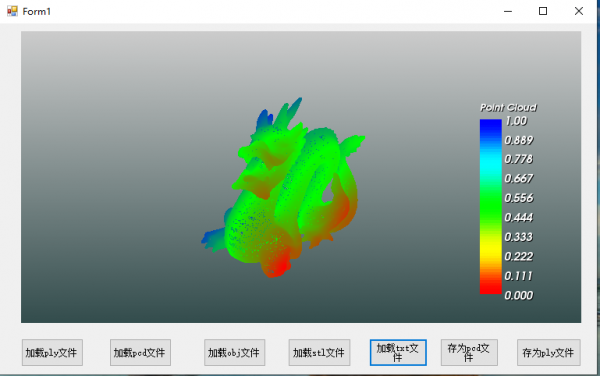Open an stl file via 加载stl文件
This screenshot has height=376, width=600.
point(320,352)
